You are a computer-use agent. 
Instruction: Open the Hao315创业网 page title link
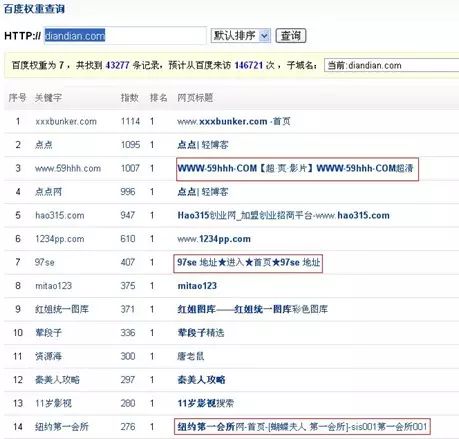point(283,215)
